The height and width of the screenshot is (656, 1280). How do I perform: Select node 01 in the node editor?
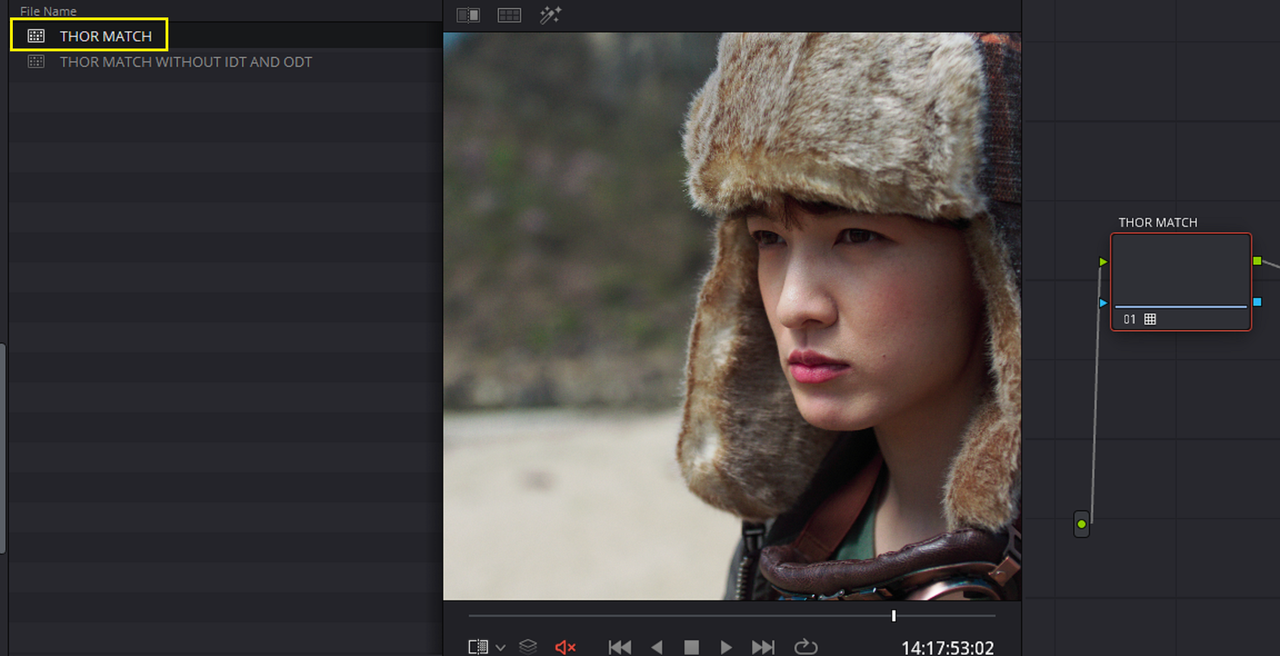pyautogui.click(x=1181, y=282)
